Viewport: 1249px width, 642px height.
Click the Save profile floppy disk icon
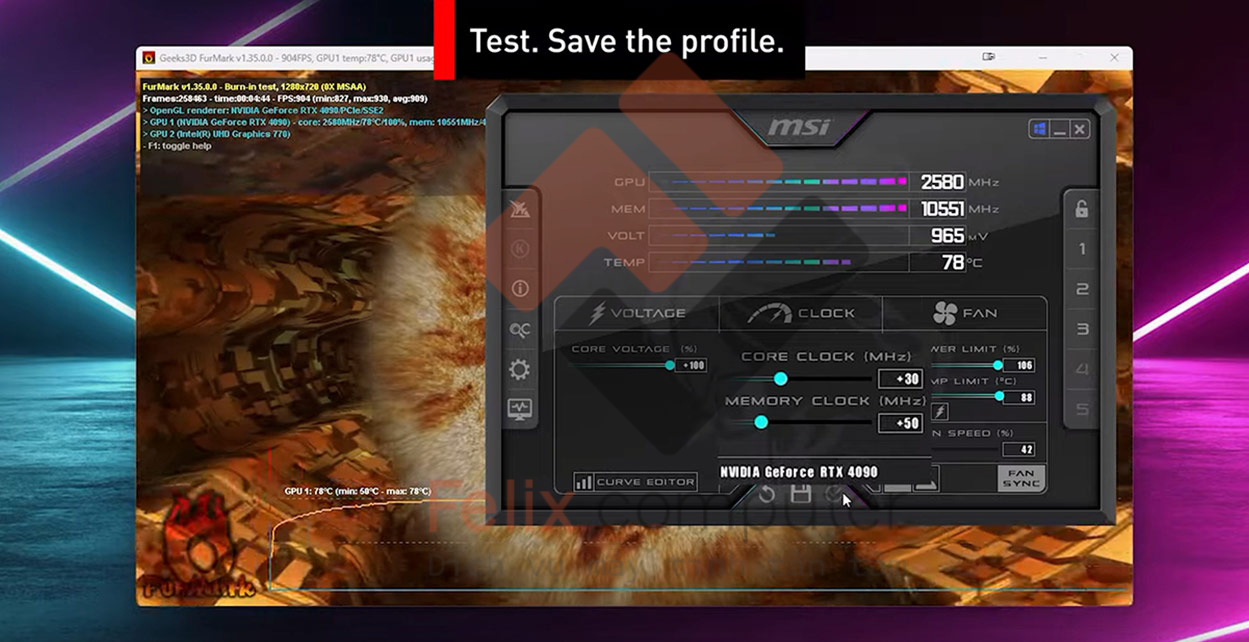click(800, 493)
